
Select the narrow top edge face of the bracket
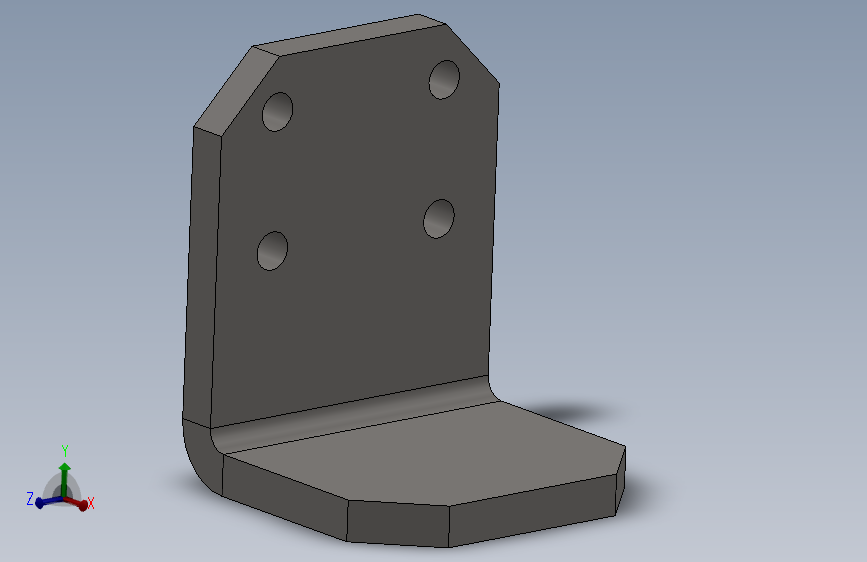(x=349, y=35)
